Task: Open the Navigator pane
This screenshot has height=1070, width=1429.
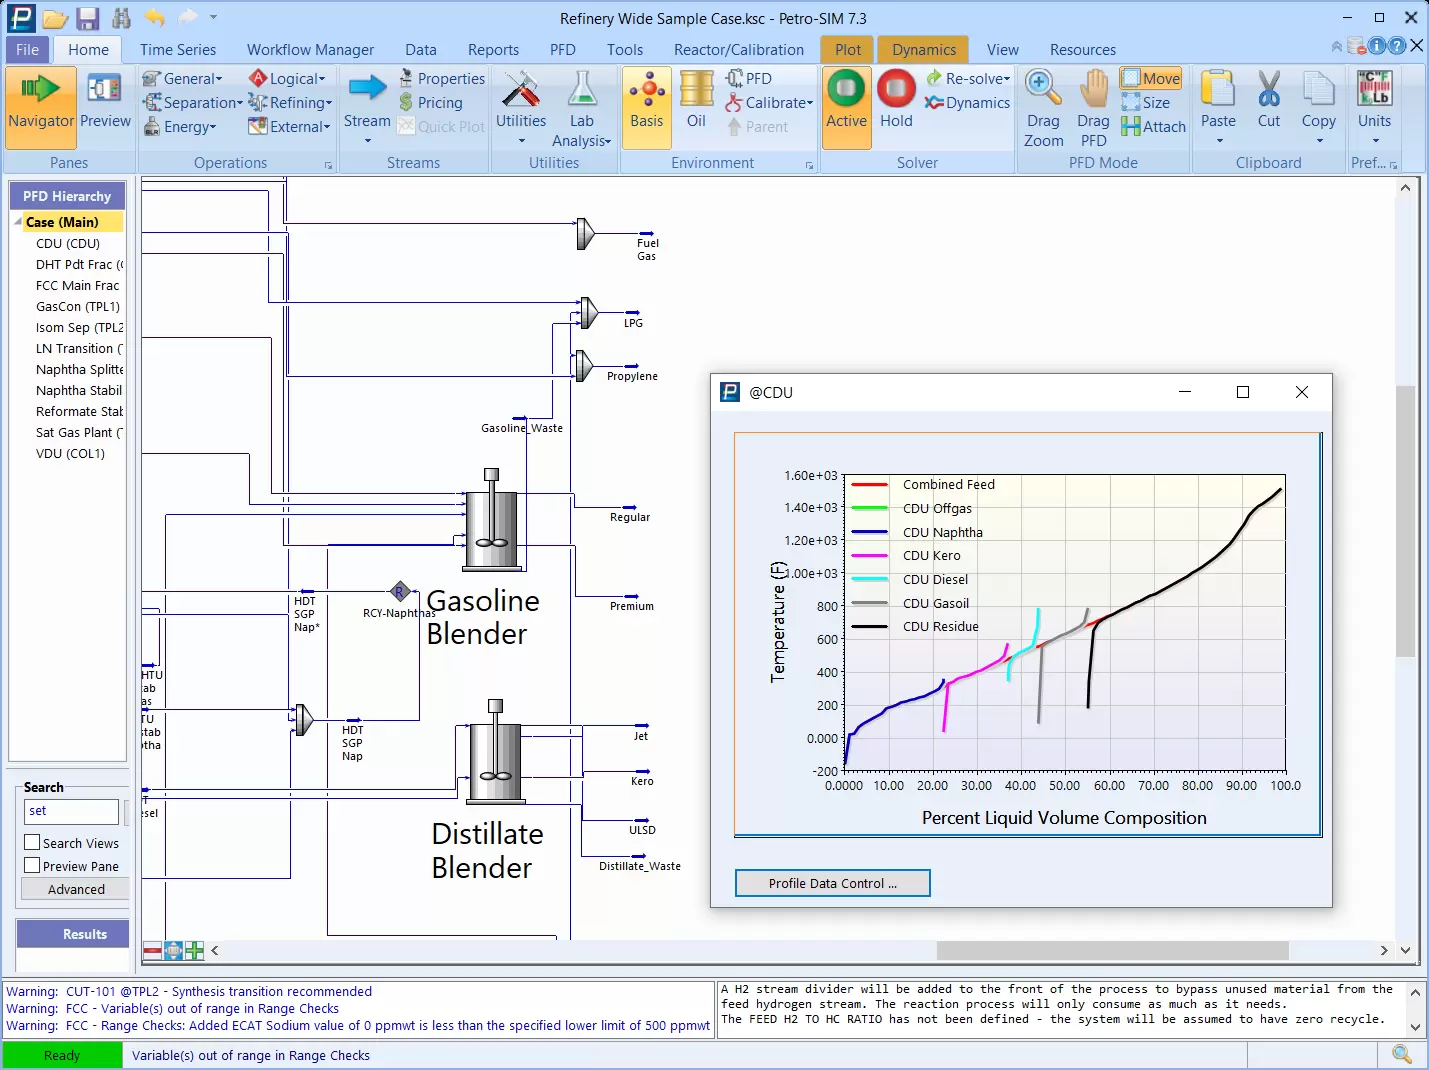Action: click(x=41, y=108)
